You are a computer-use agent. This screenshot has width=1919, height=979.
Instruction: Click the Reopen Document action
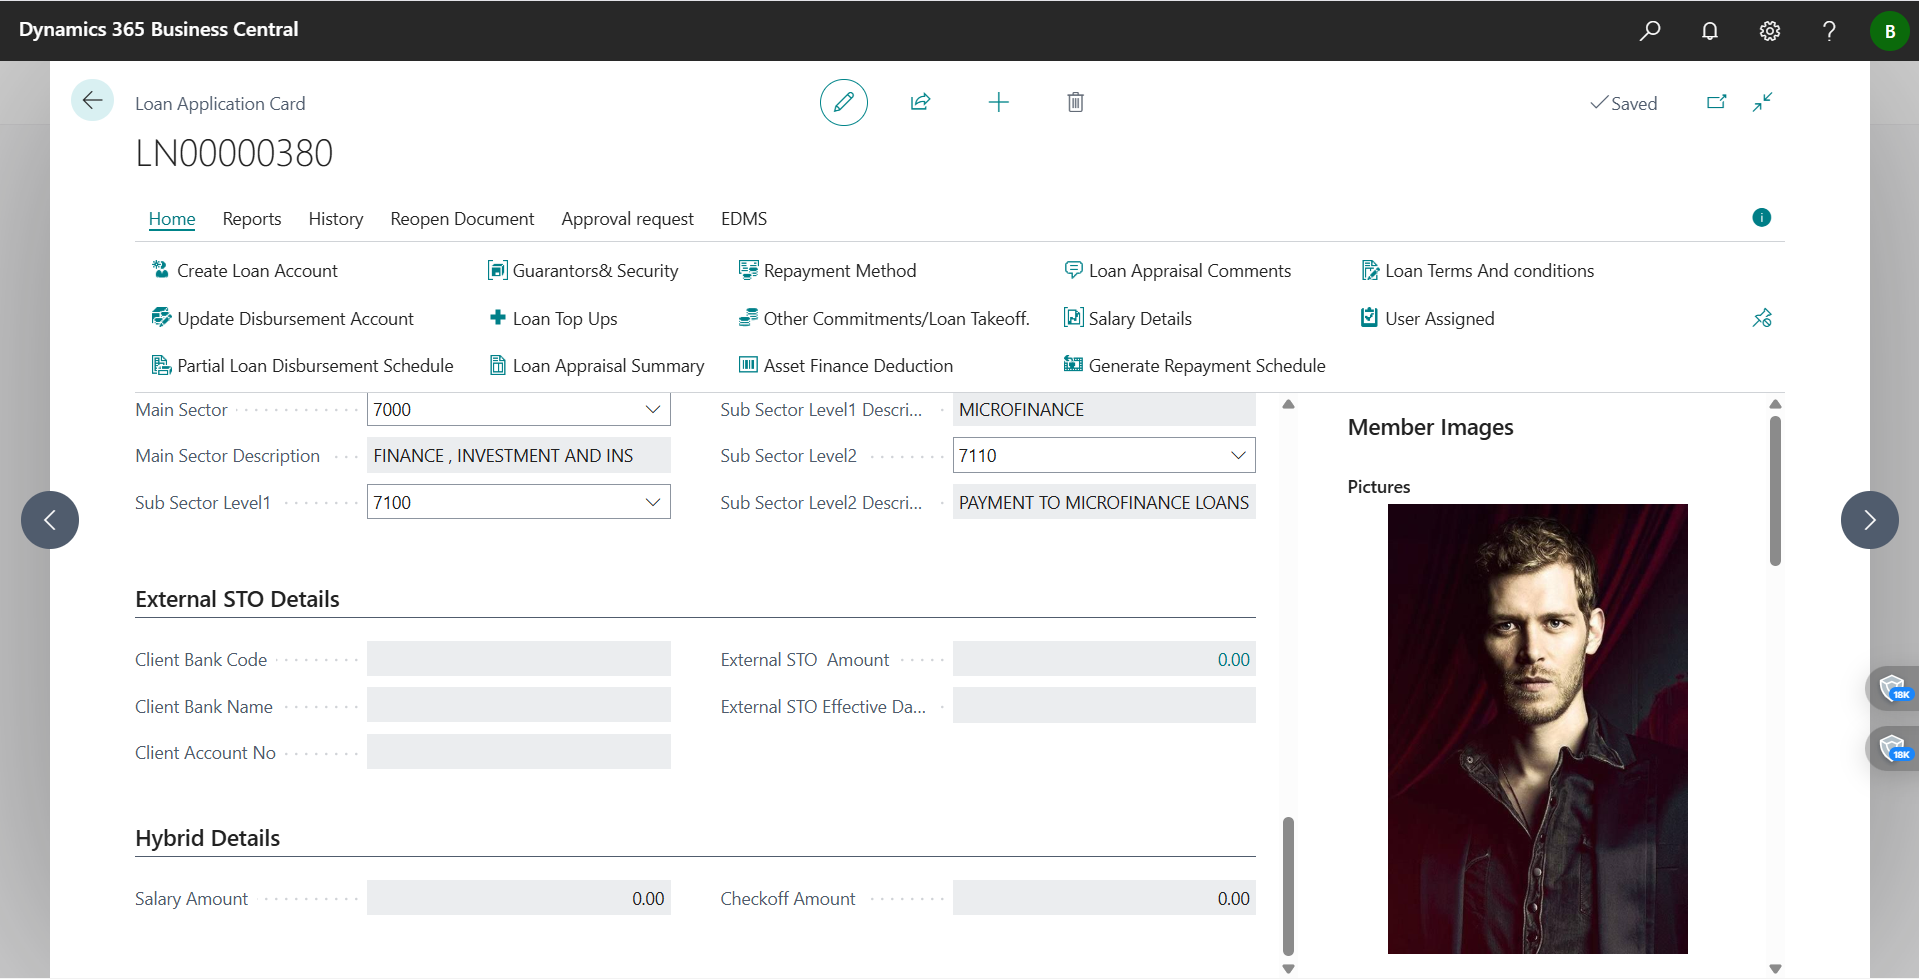pyautogui.click(x=462, y=219)
